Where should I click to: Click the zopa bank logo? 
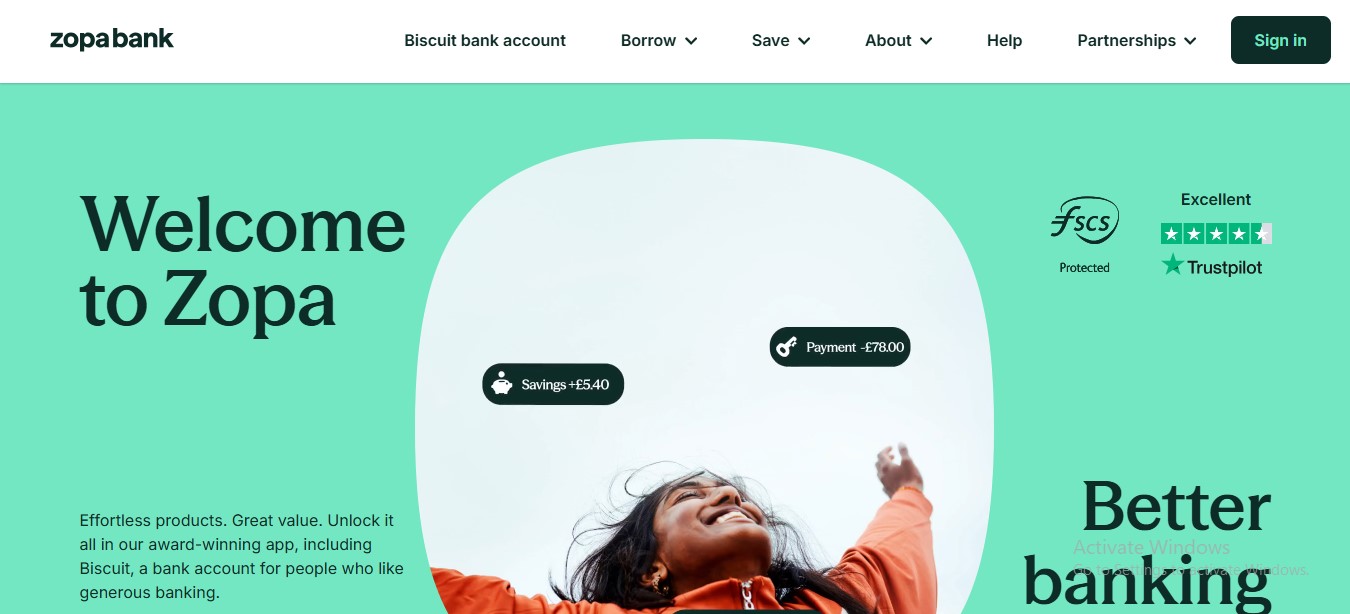[x=112, y=40]
